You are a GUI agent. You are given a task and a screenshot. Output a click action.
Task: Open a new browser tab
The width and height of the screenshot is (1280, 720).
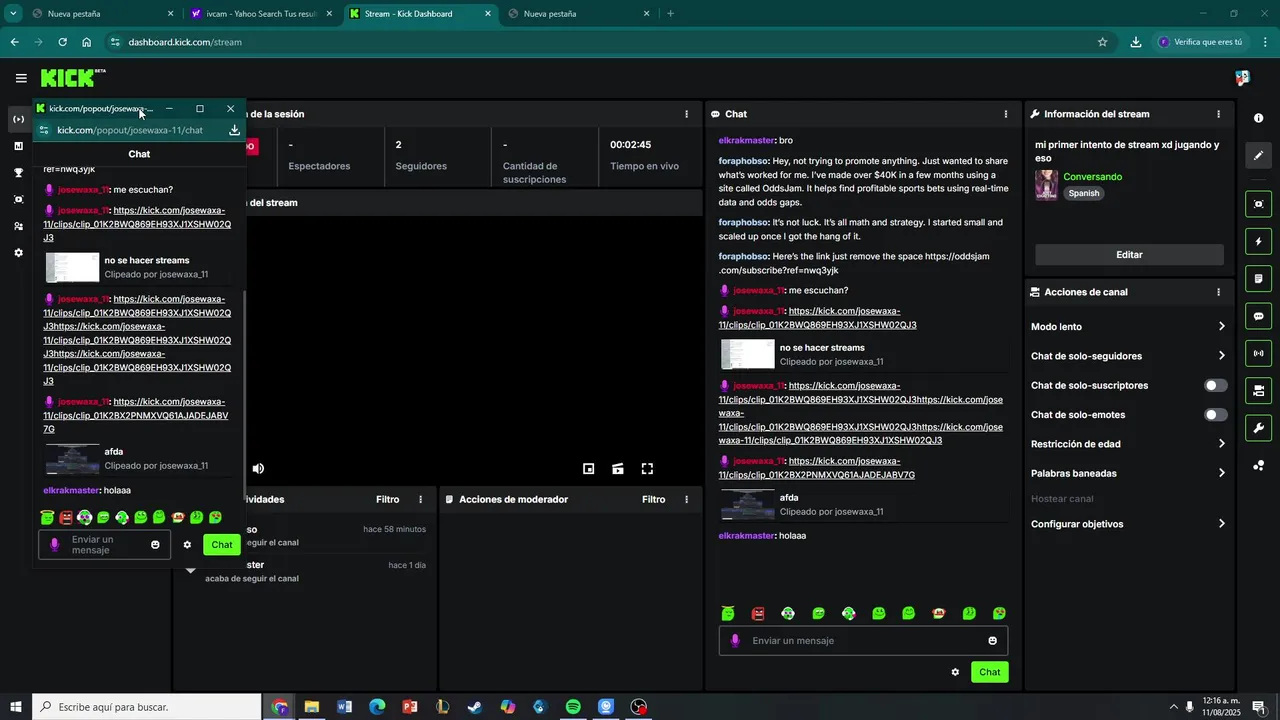[x=670, y=14]
